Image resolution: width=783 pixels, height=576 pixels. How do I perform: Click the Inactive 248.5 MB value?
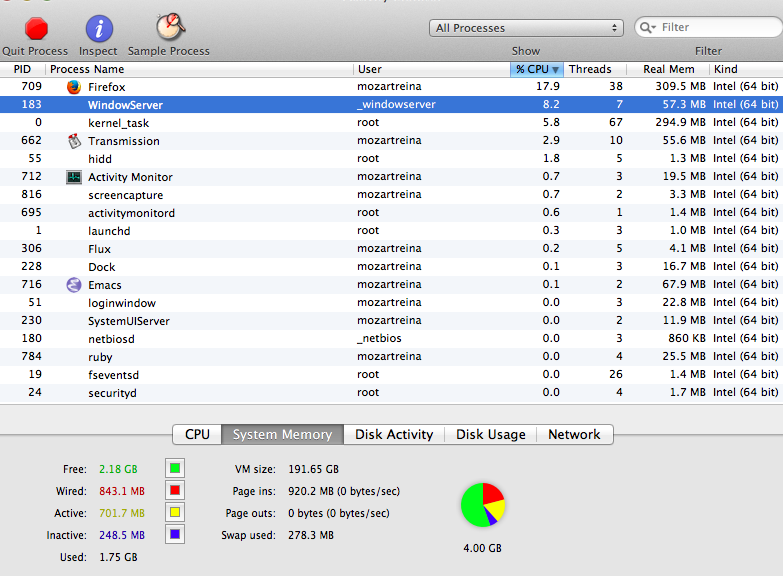(x=122, y=535)
